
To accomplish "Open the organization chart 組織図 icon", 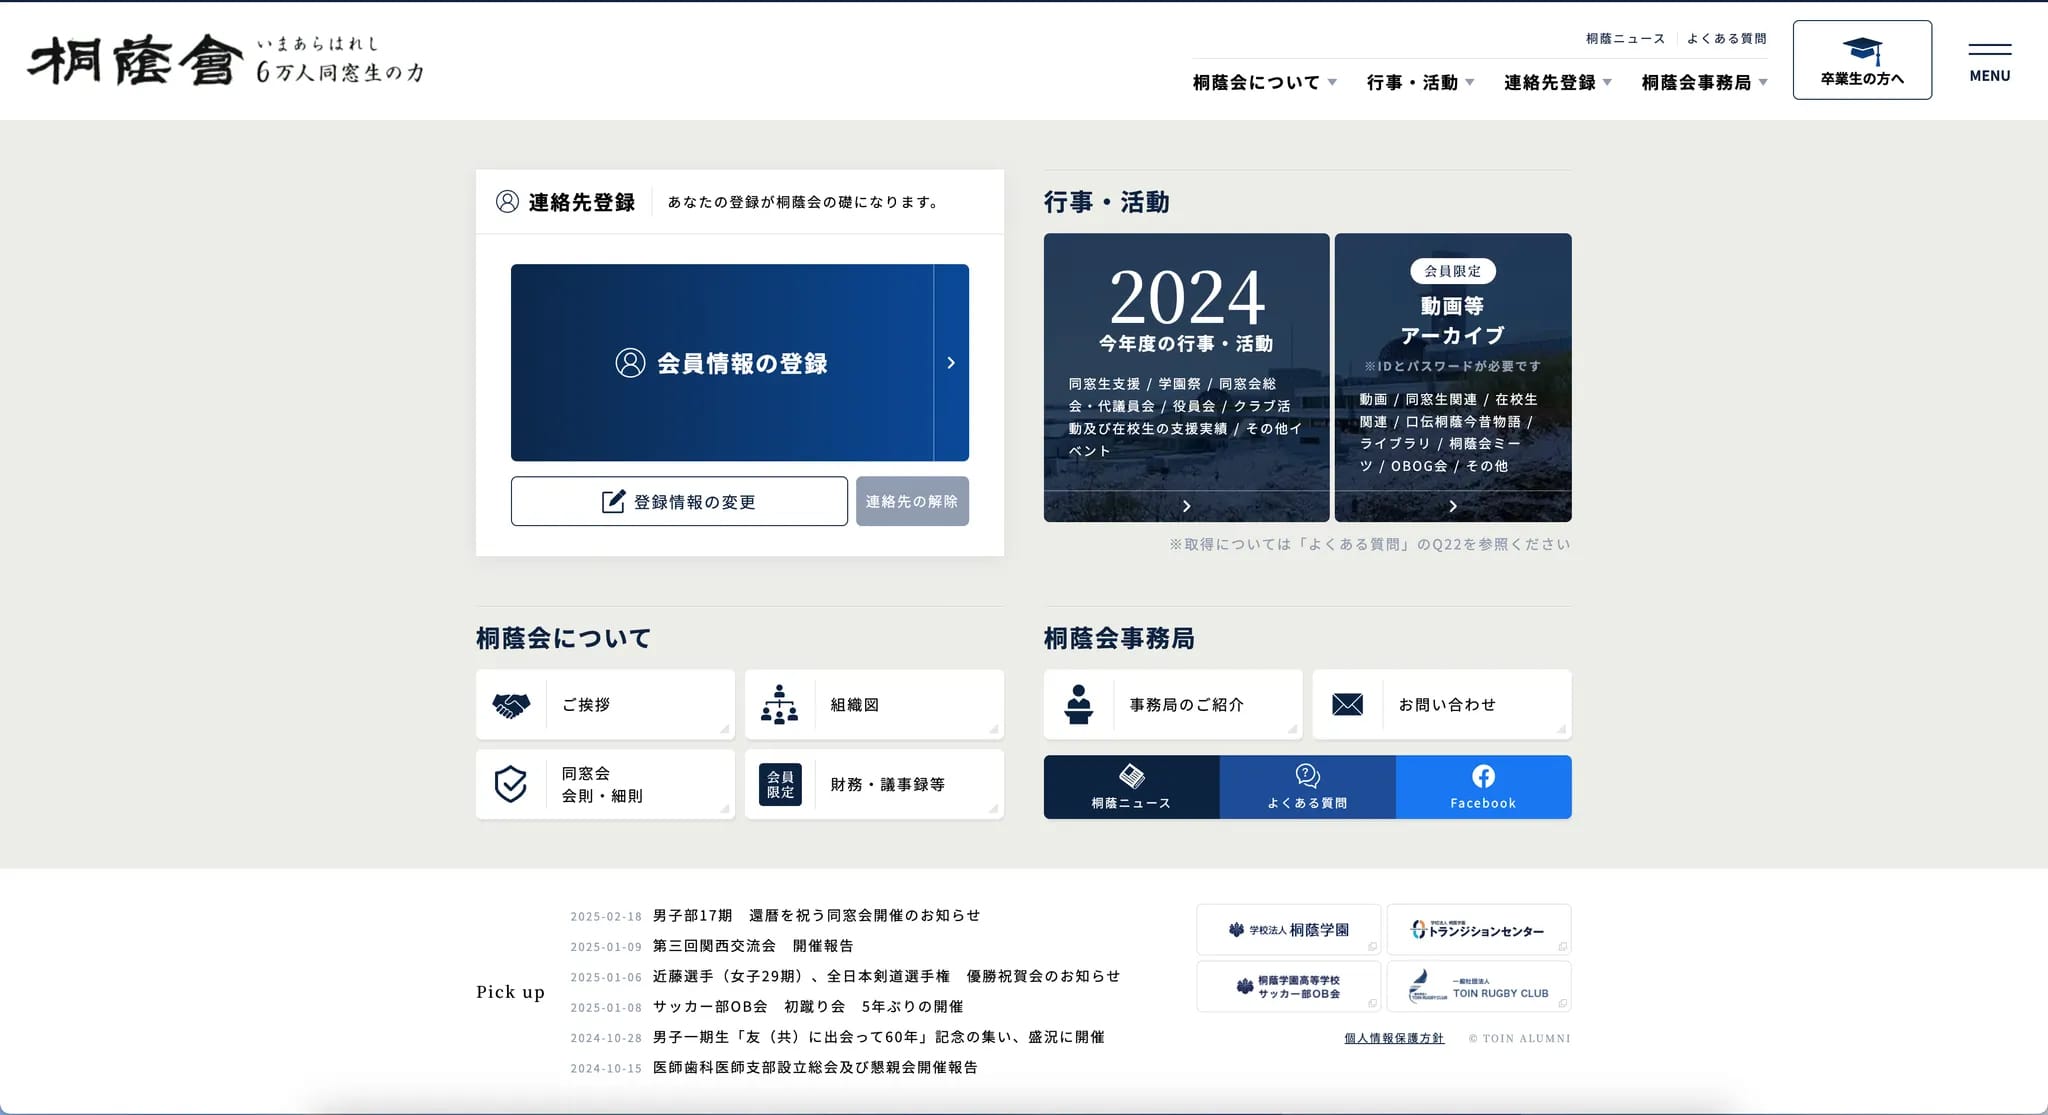I will [779, 705].
